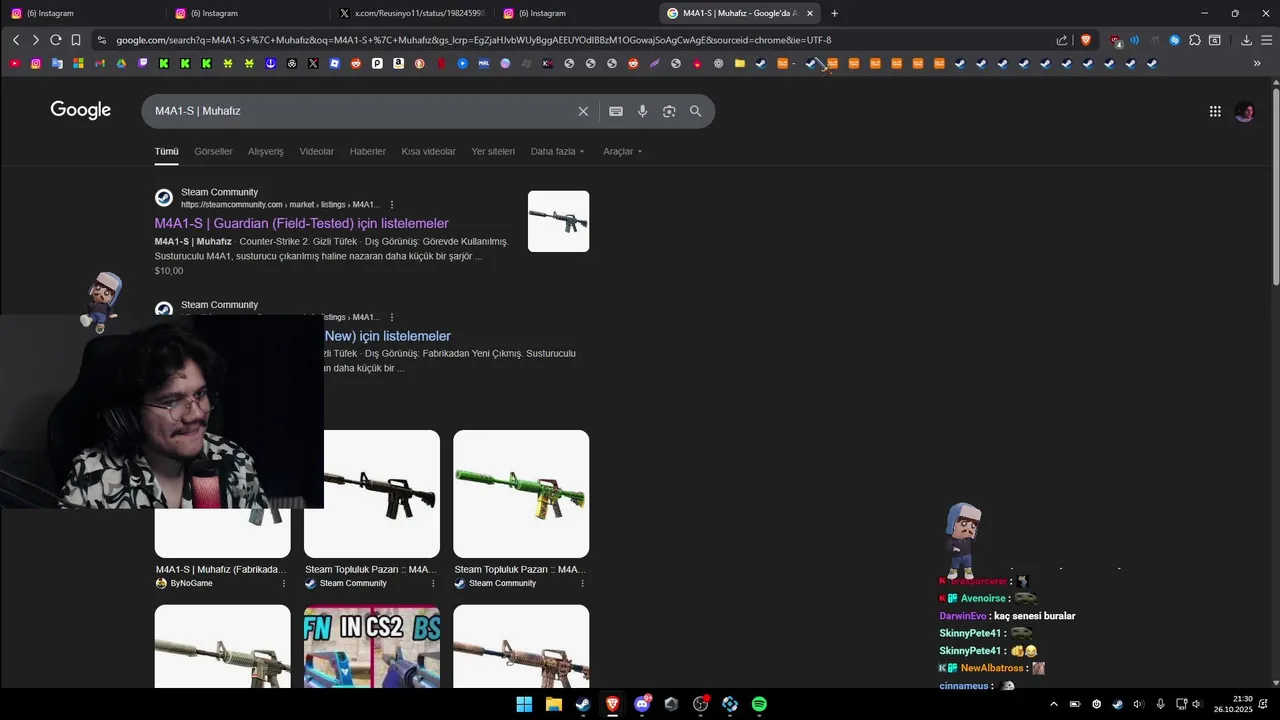Open options for green M4A1 image result
The image size is (1280, 720).
tap(582, 583)
